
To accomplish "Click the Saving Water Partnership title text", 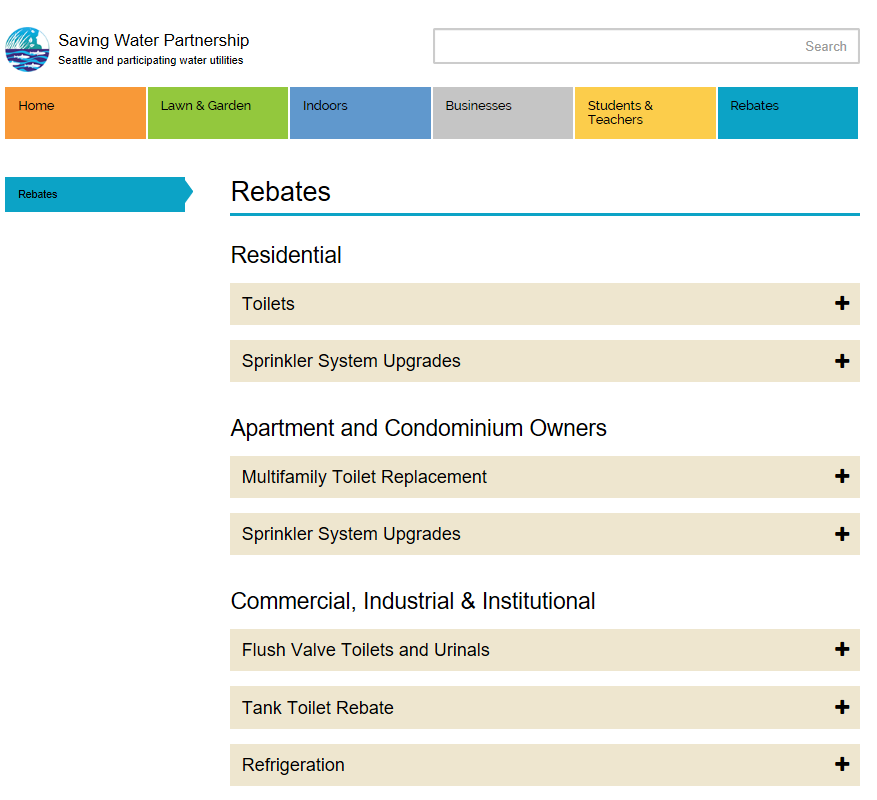I will pyautogui.click(x=153, y=41).
